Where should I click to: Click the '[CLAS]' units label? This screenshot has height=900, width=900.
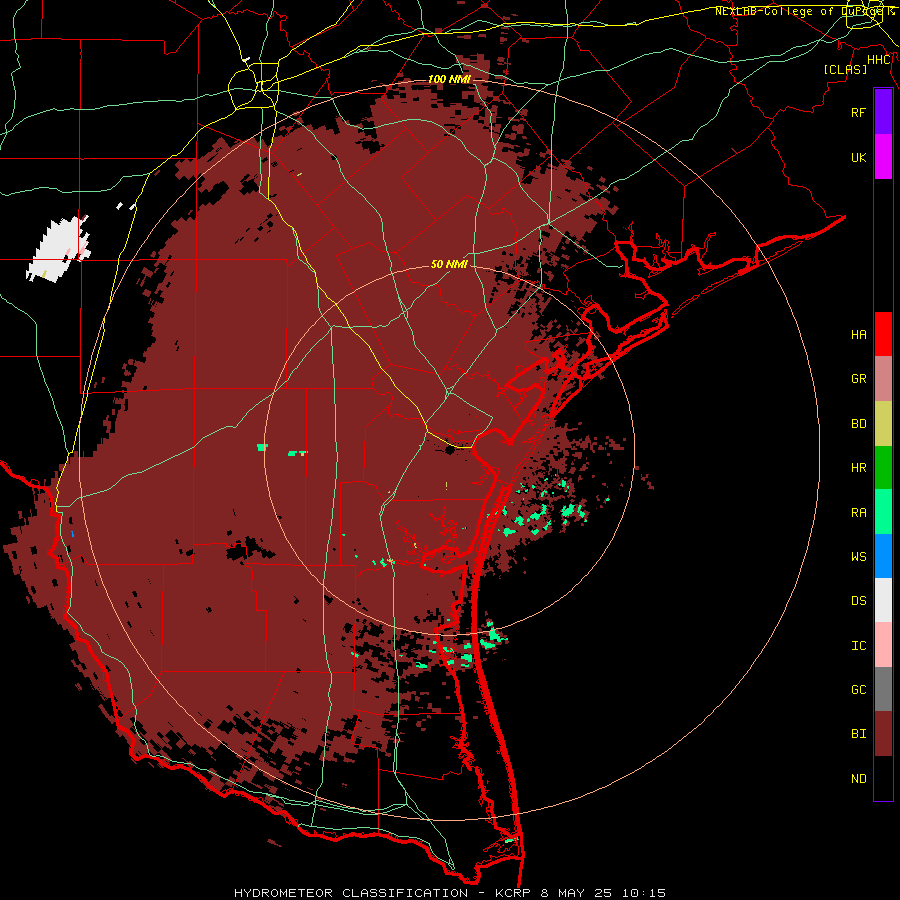[x=845, y=70]
